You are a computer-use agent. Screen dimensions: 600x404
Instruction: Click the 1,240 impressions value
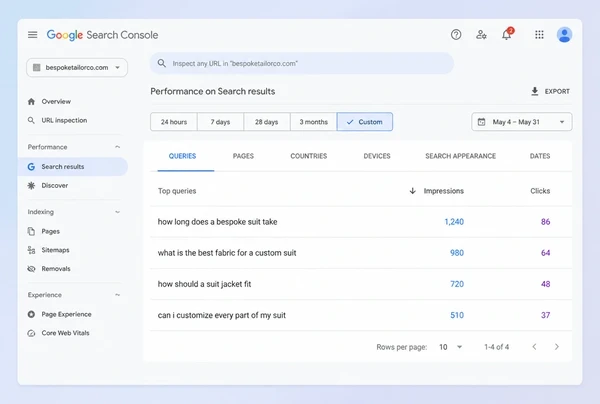click(454, 222)
